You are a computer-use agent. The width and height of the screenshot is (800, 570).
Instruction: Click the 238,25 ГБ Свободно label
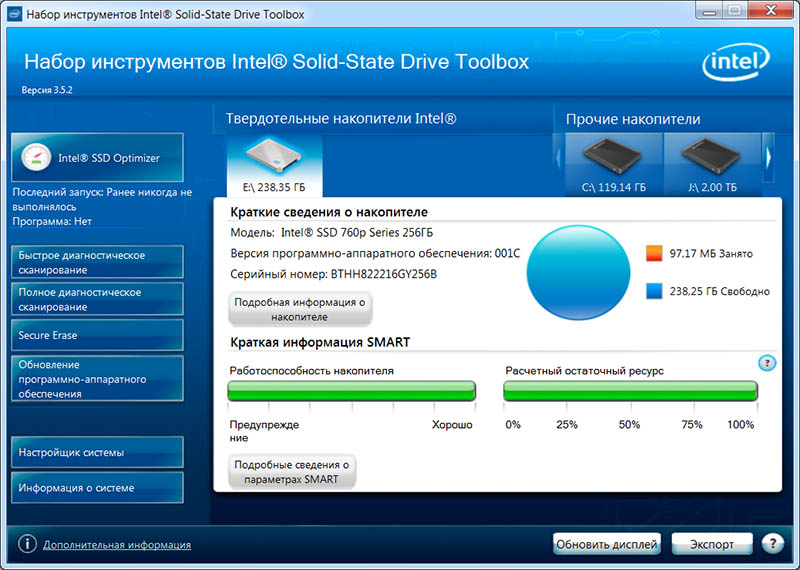[719, 291]
